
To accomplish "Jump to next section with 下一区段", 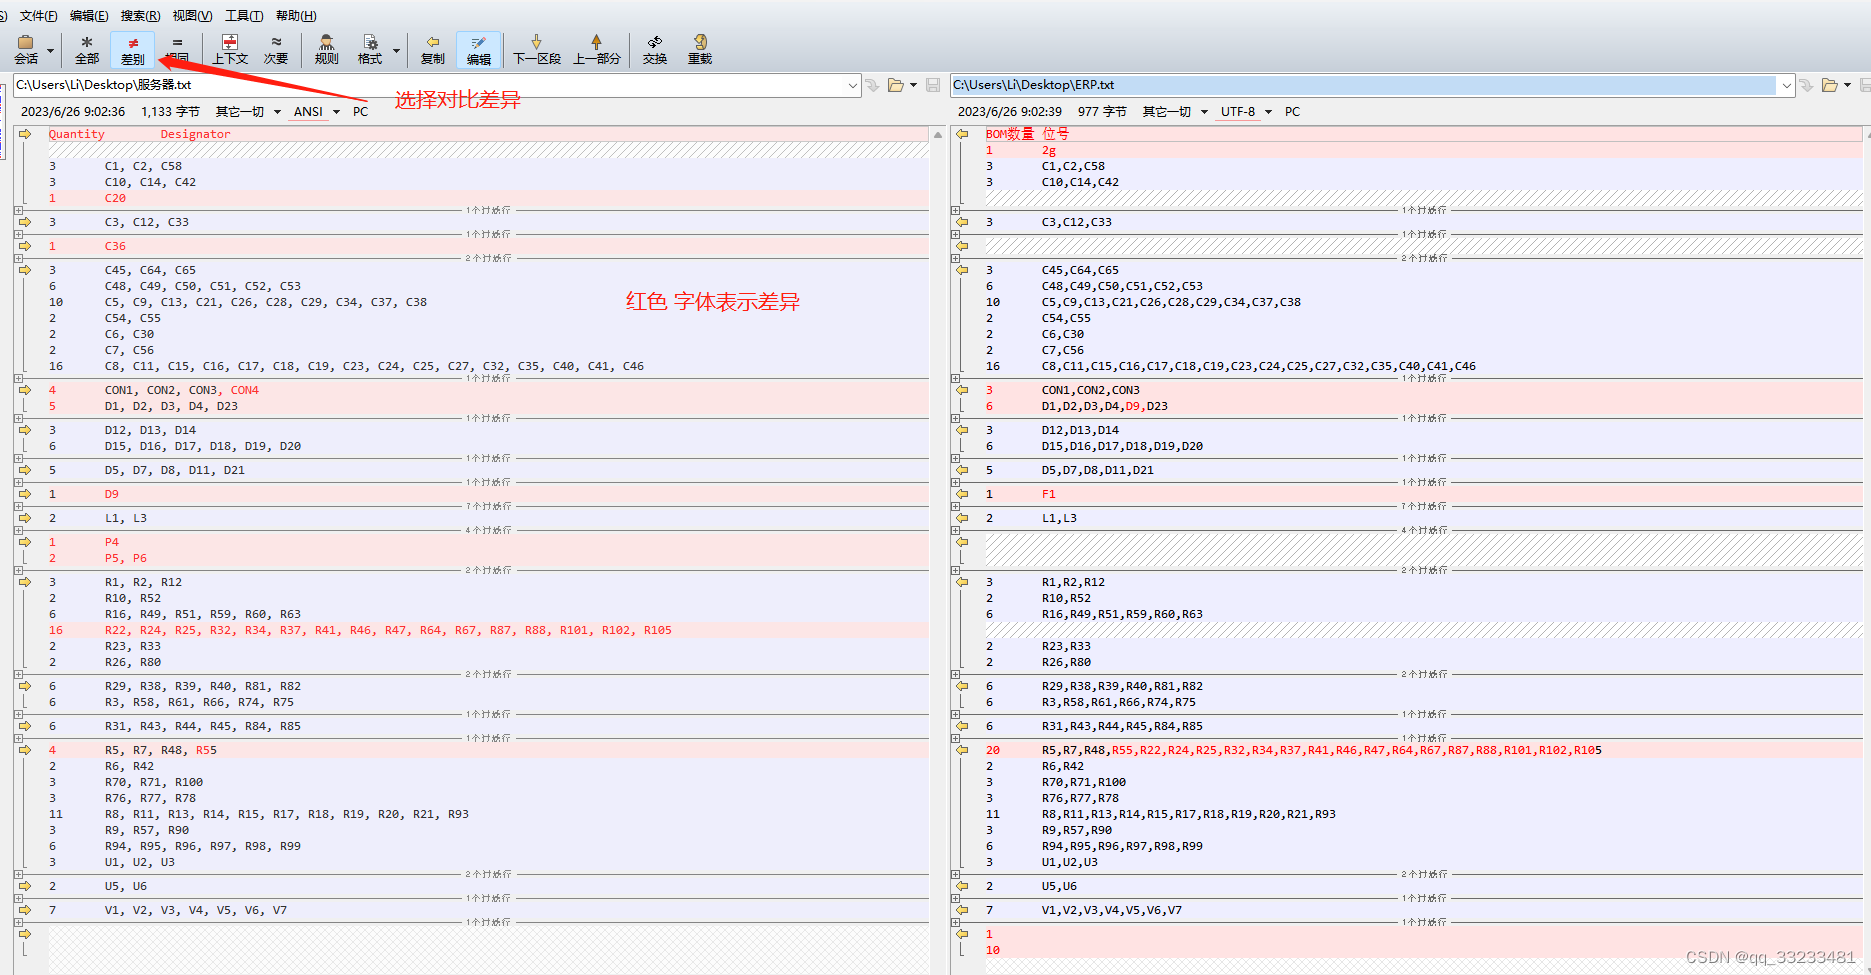I will tap(536, 49).
